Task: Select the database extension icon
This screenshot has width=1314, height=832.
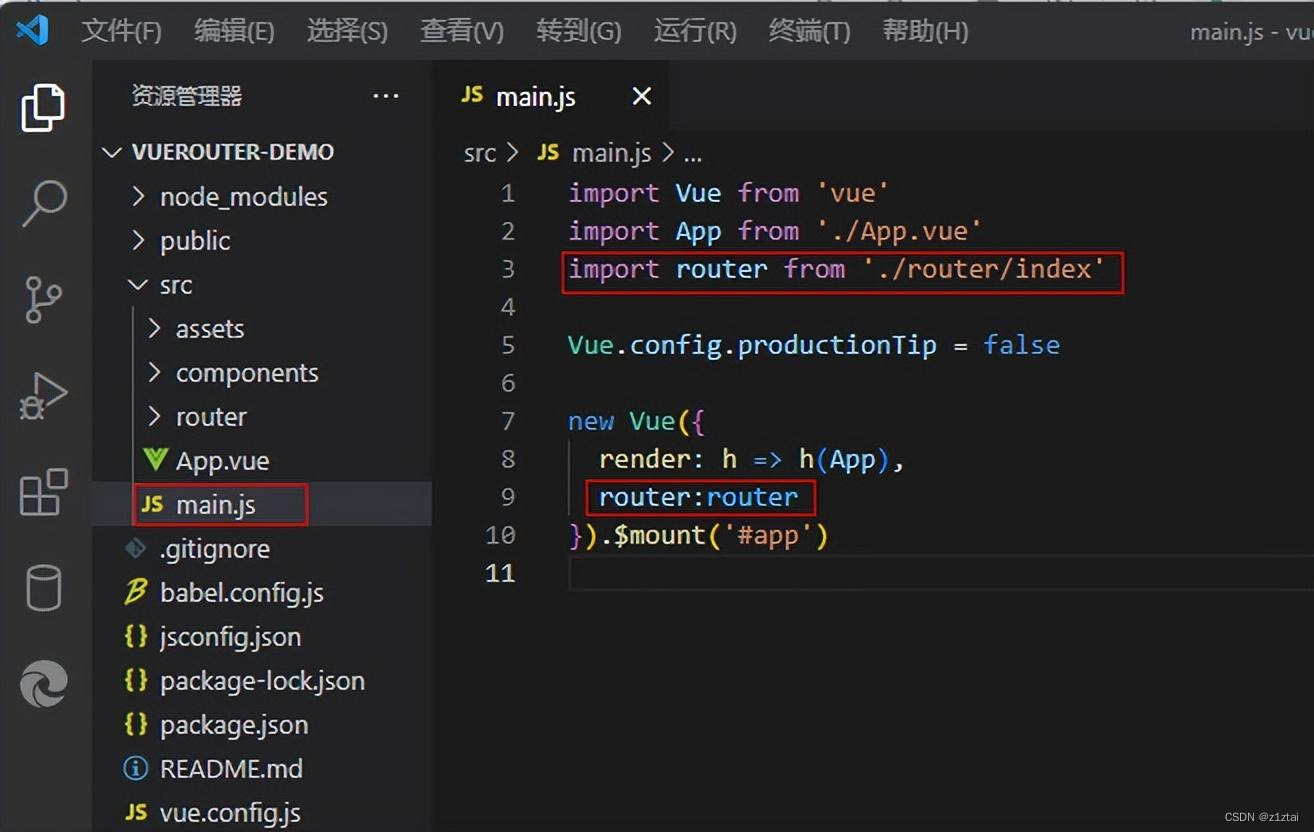Action: (43, 588)
